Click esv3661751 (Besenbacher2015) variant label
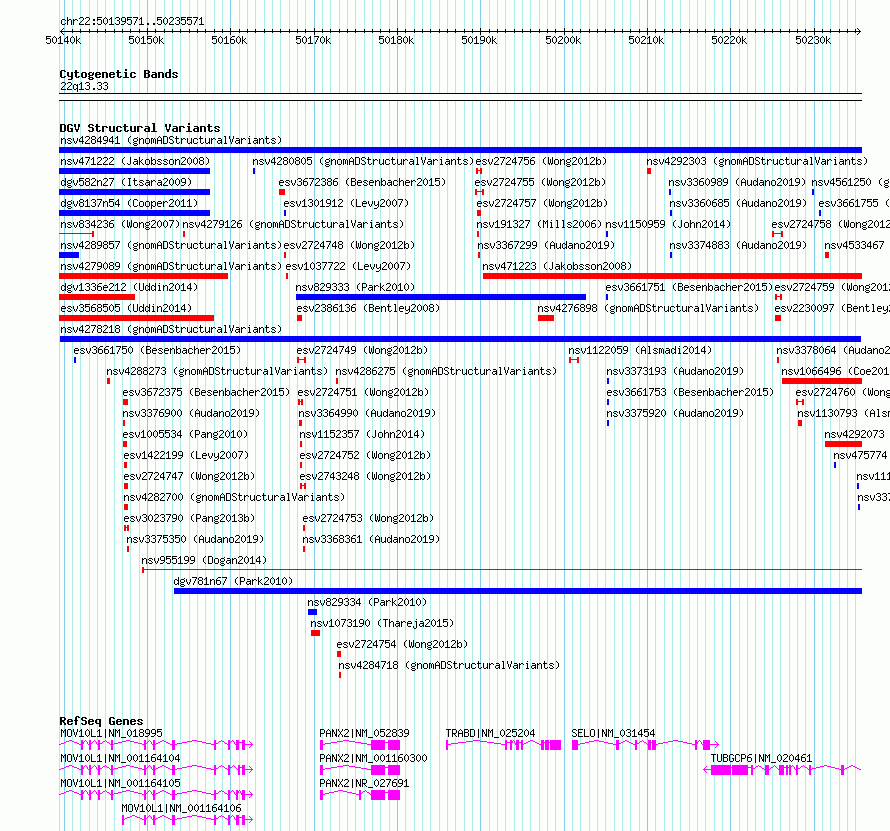This screenshot has width=890, height=831. [689, 287]
